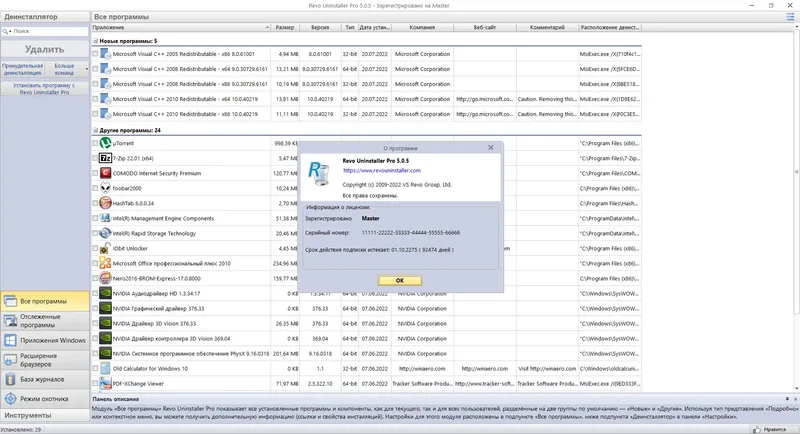This screenshot has width=800, height=434.
Task: Click Установить программу с Revo Uninstaller Pro
Action: coord(44,89)
